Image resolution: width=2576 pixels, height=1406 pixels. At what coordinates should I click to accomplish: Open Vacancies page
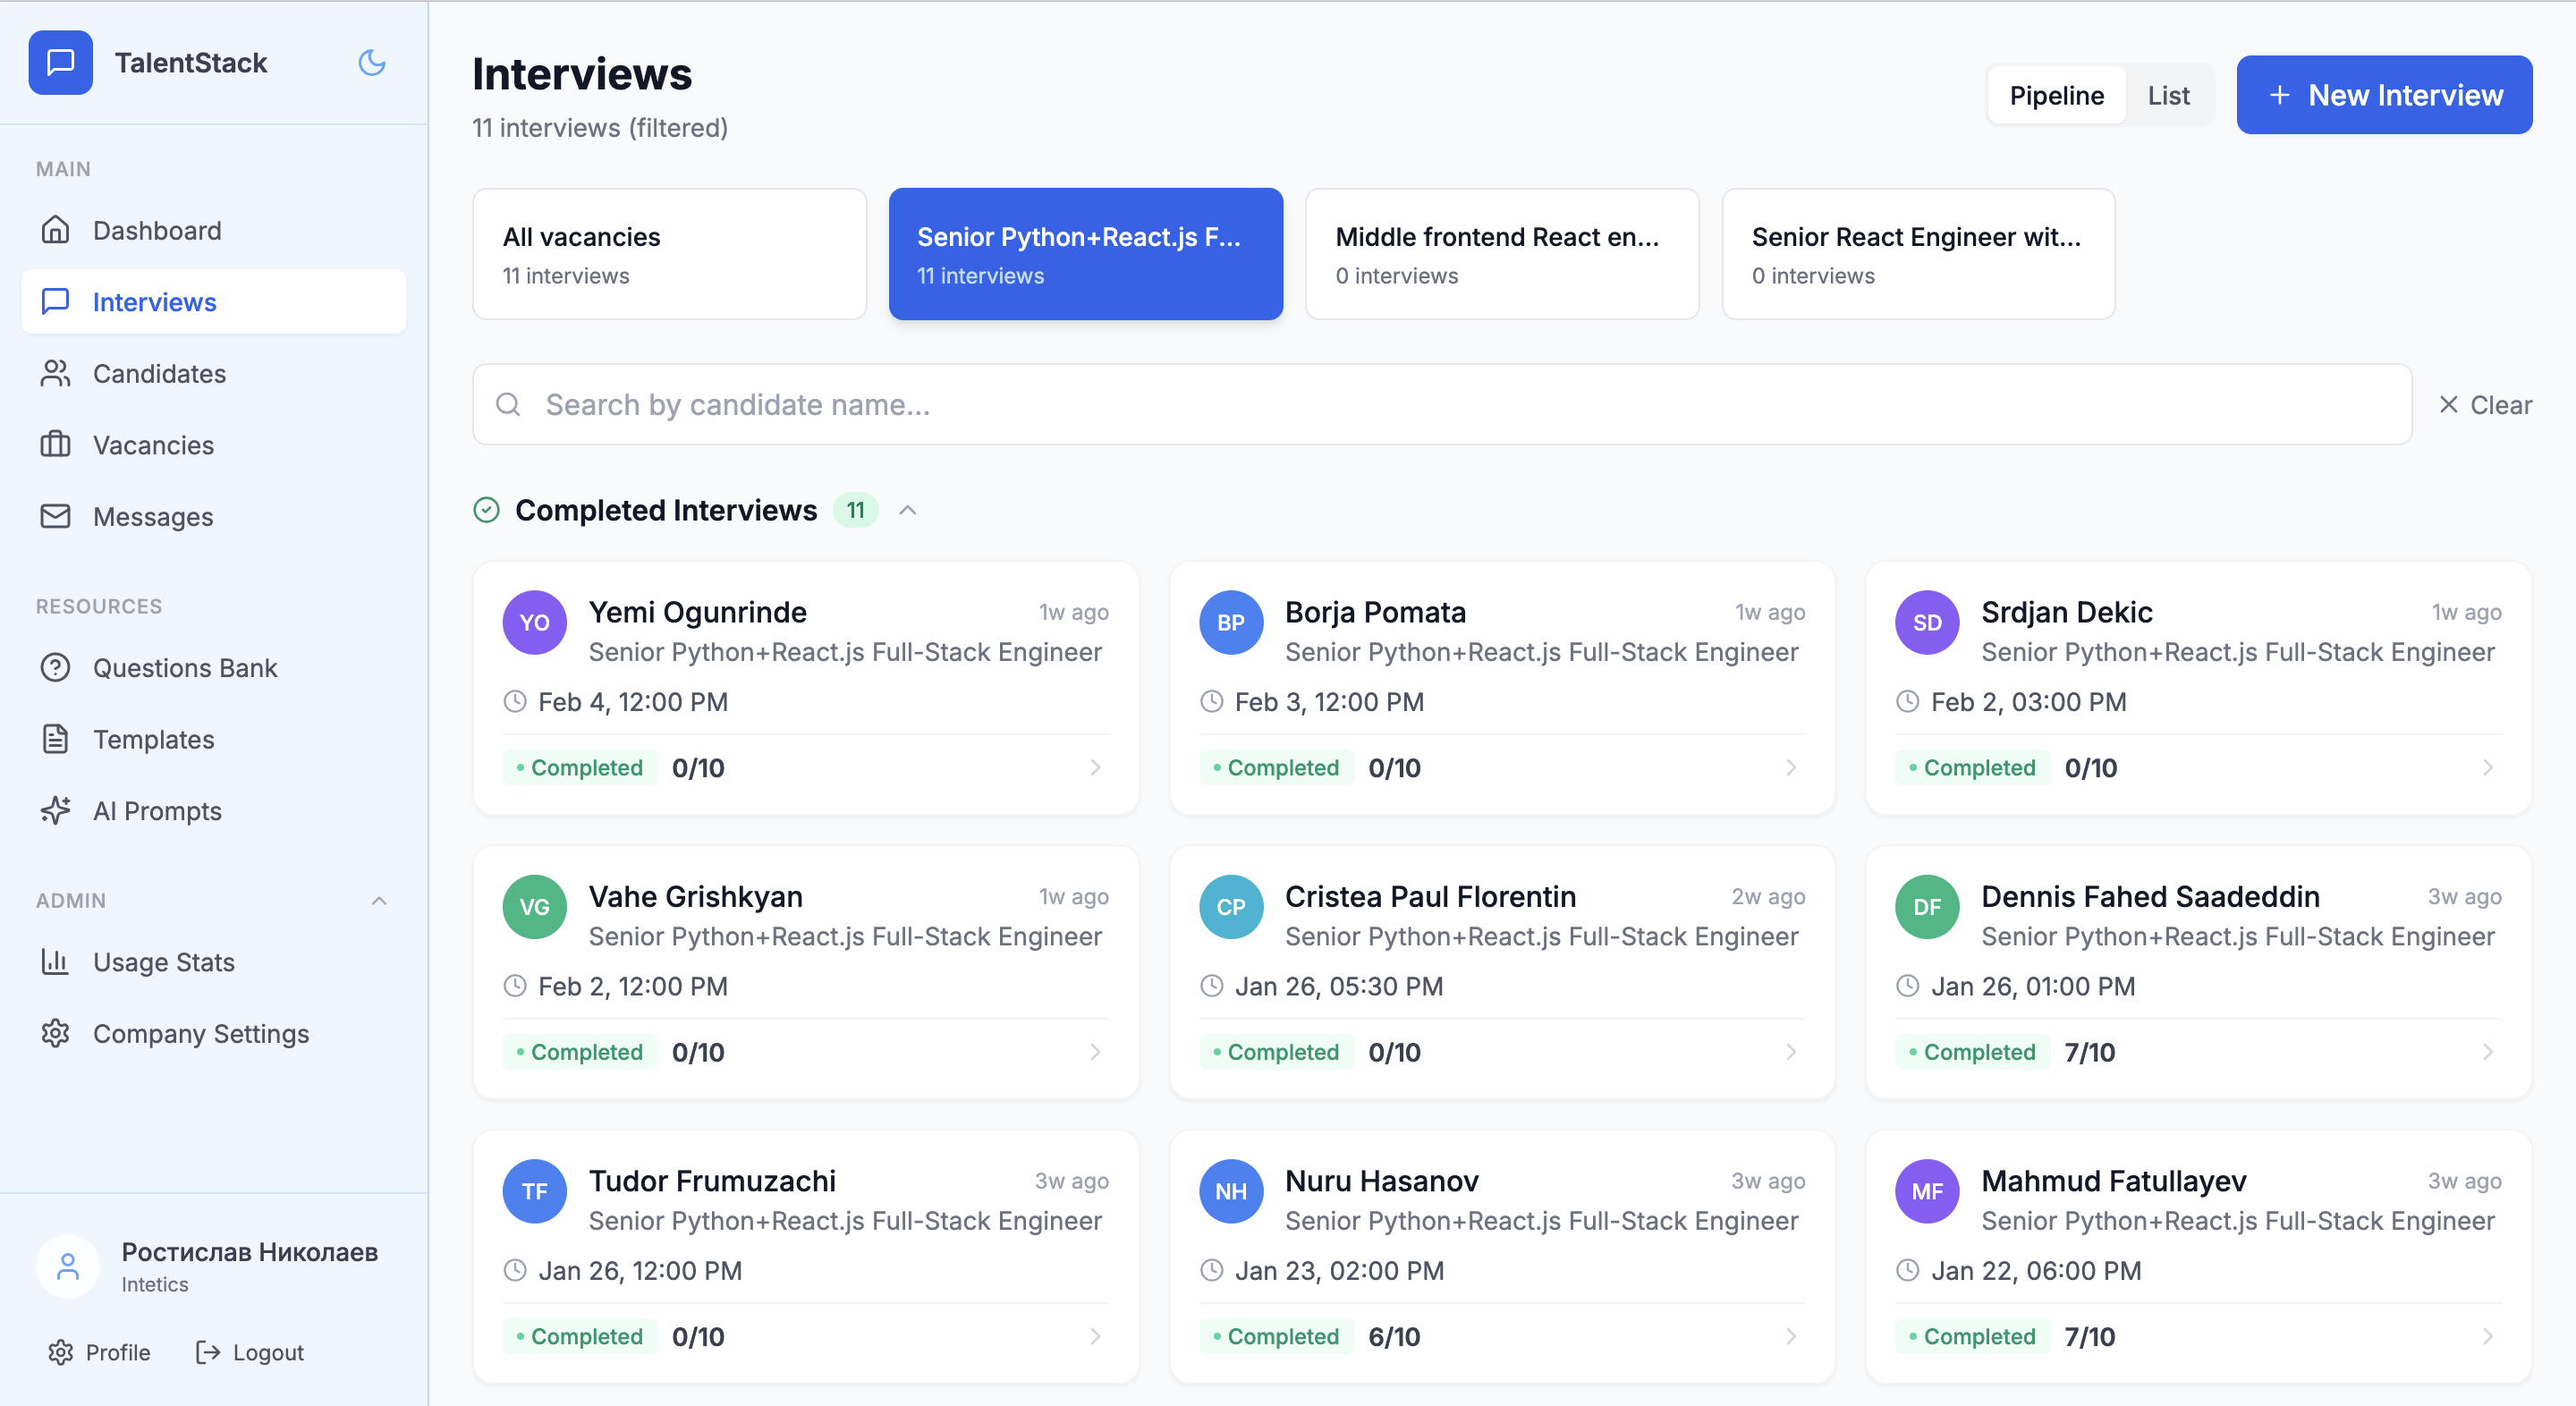(x=153, y=445)
